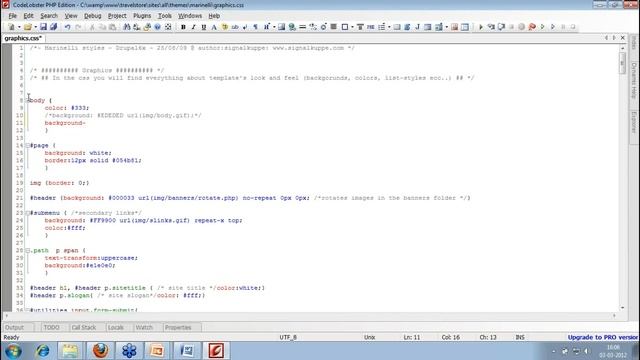Open the Dynamic Help side panel tab

(634, 80)
